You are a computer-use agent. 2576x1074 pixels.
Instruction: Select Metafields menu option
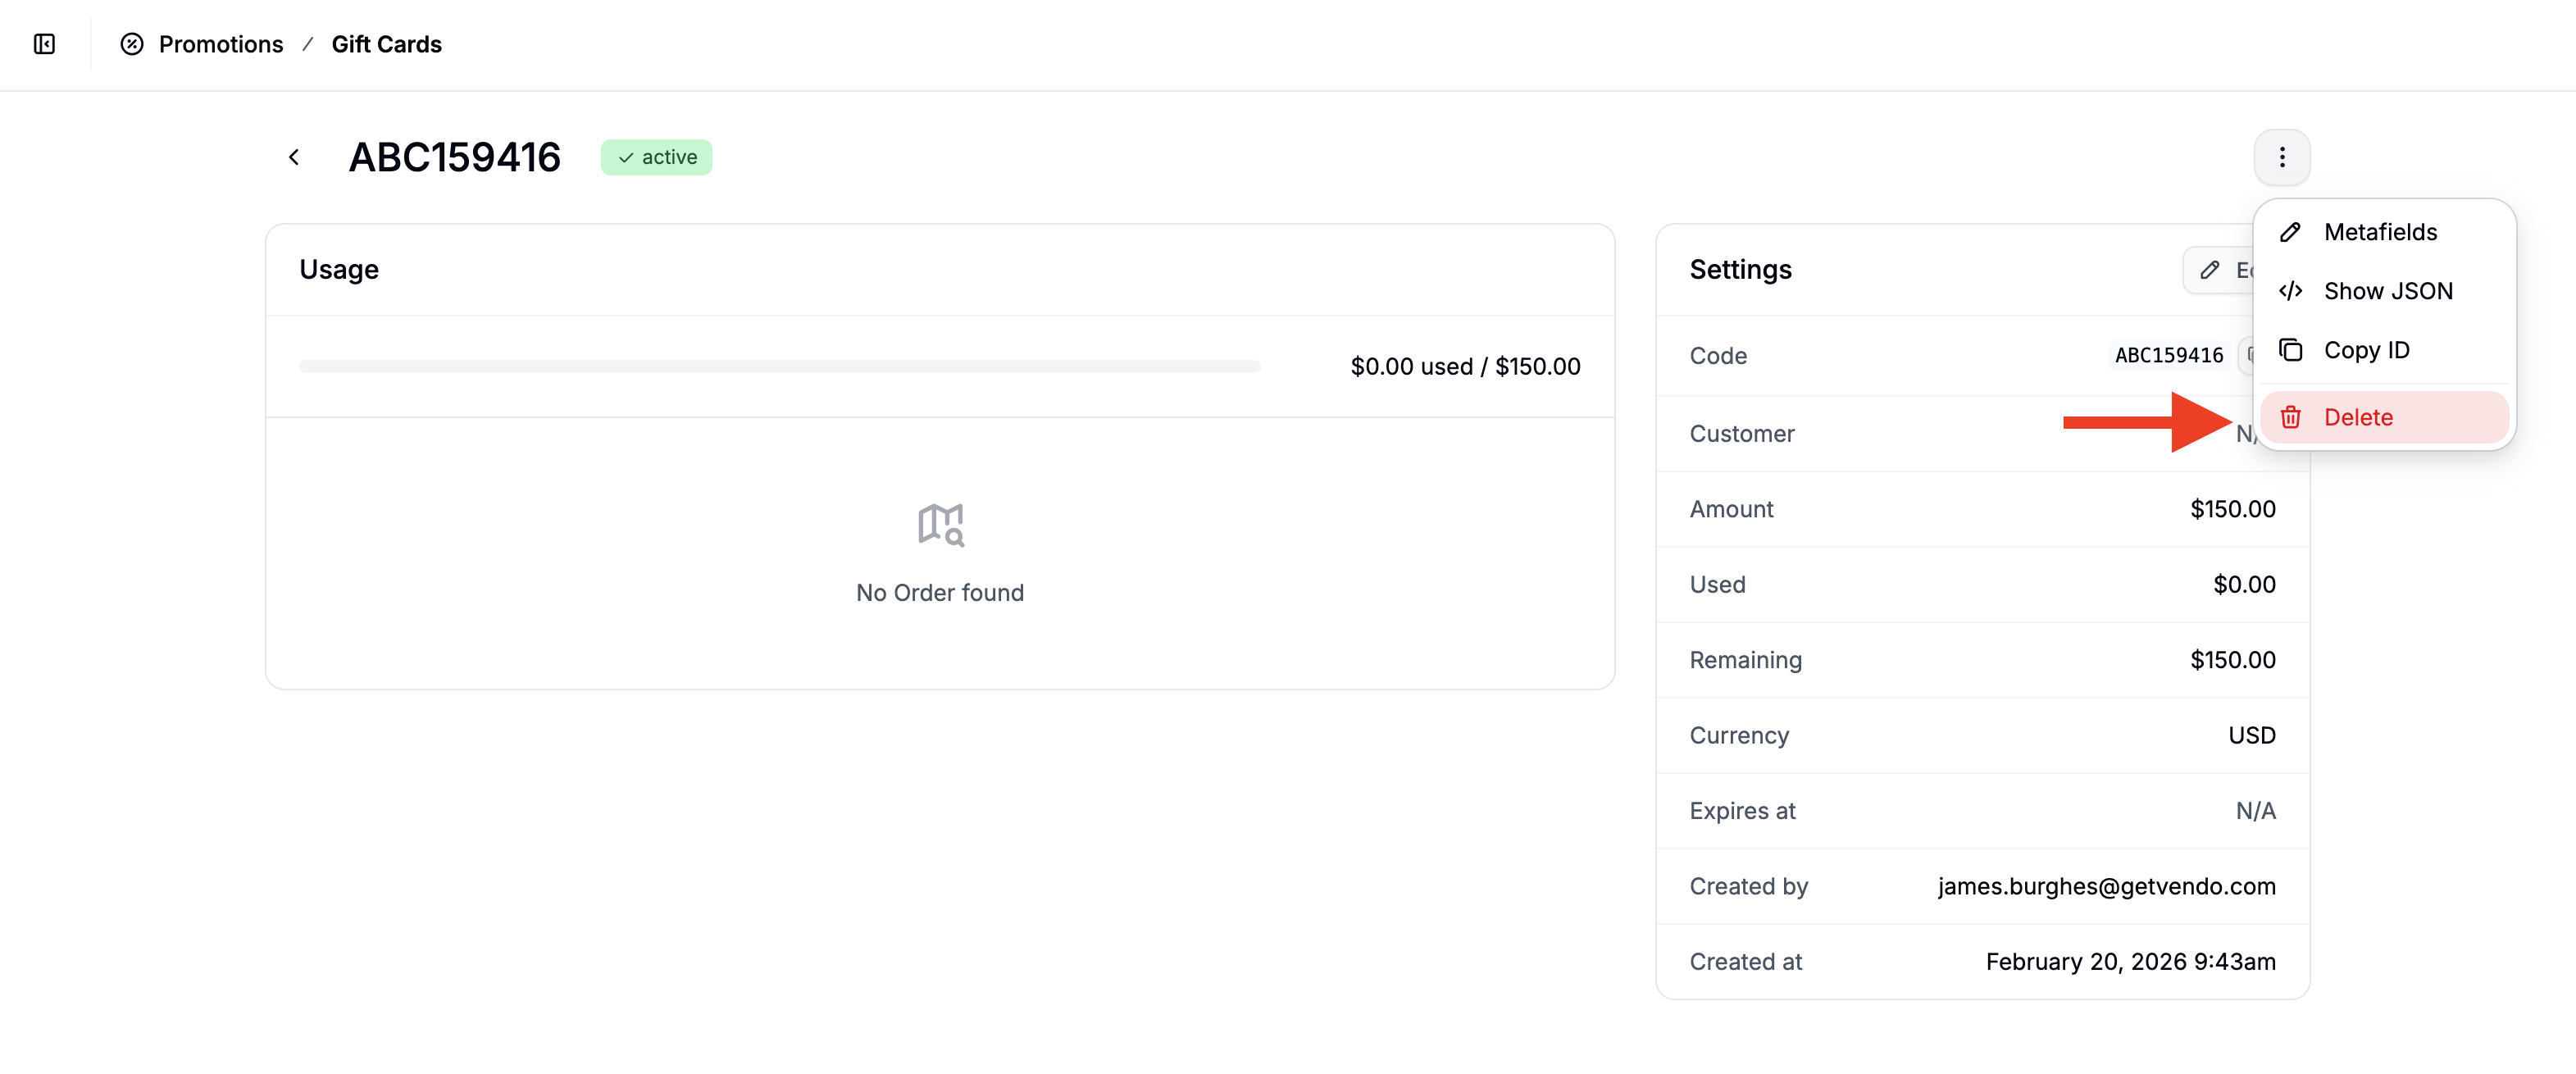click(x=2381, y=231)
